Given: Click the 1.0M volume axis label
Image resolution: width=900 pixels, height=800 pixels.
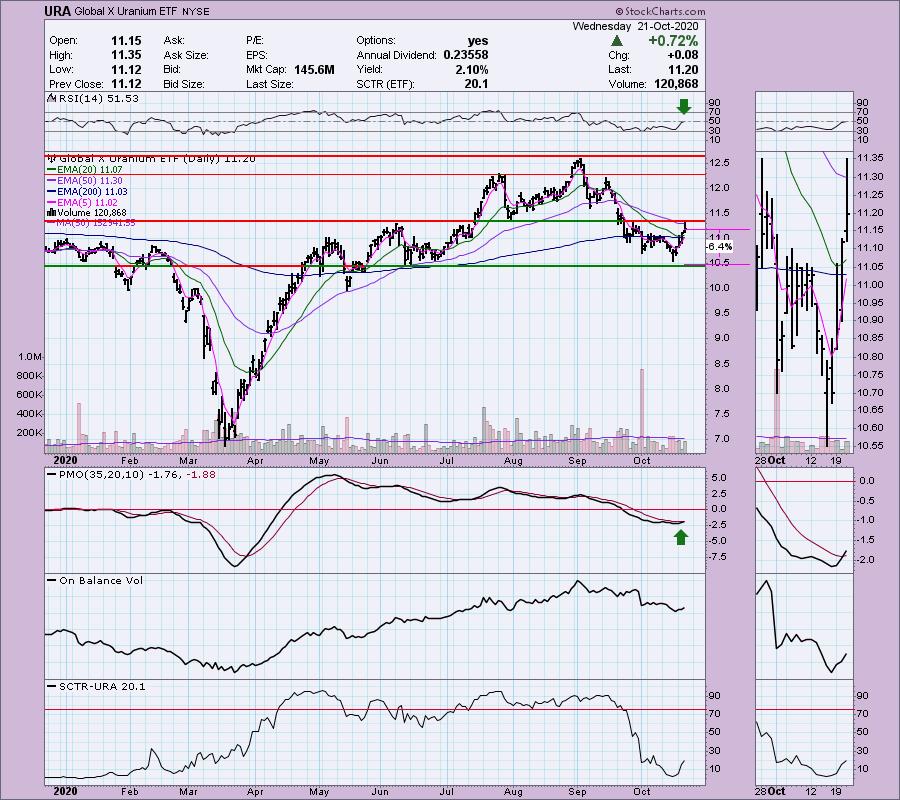Looking at the screenshot, I should point(30,356).
